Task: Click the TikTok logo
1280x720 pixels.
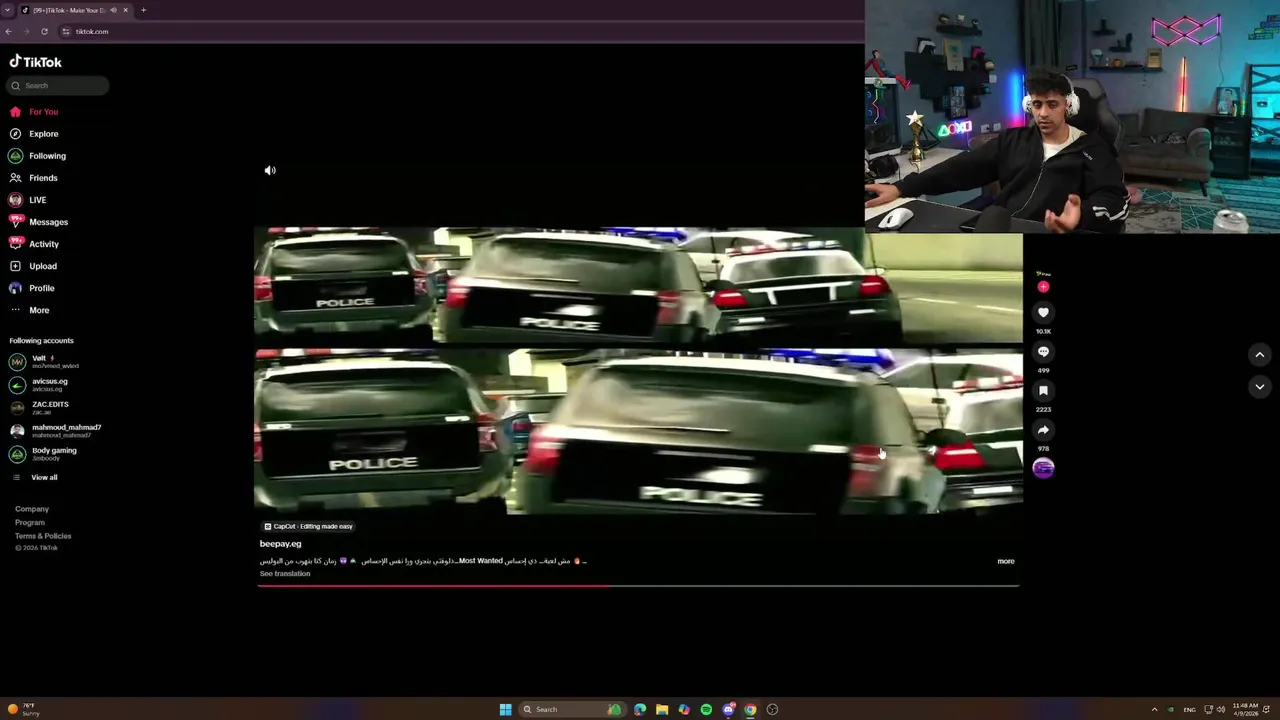Action: [x=36, y=61]
